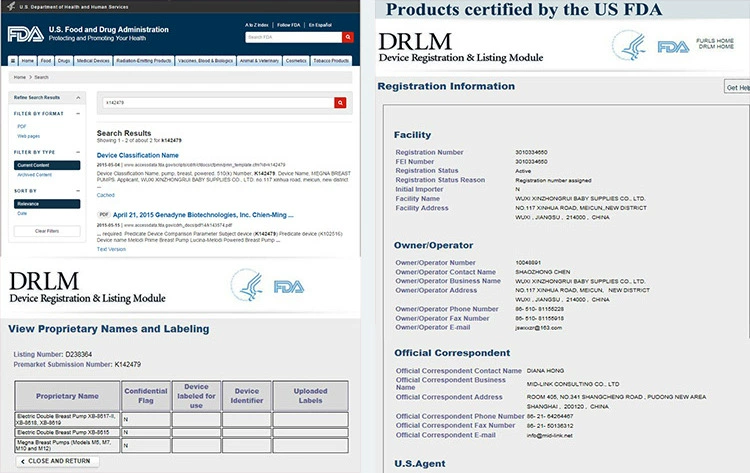The width and height of the screenshot is (750, 473).
Task: Open the Food tab
Action: [x=45, y=61]
